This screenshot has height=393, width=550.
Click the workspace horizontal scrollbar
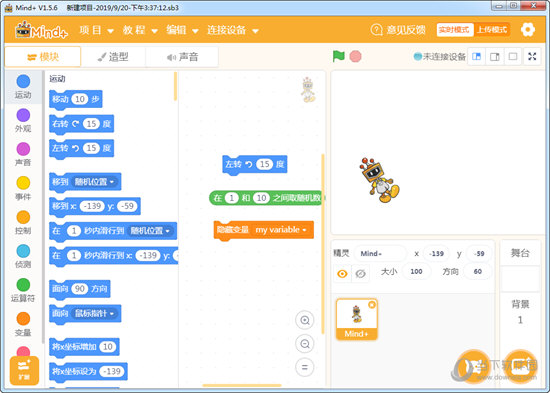(x=242, y=386)
